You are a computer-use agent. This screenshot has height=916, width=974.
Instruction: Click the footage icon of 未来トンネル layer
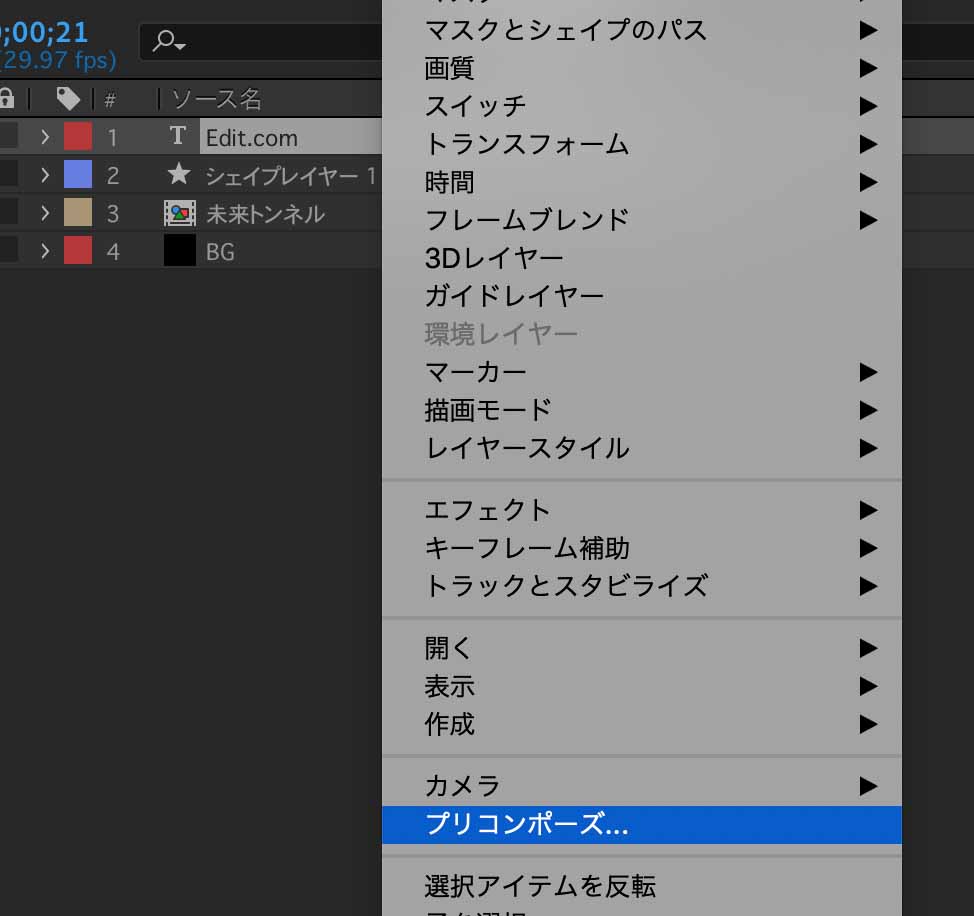180,213
